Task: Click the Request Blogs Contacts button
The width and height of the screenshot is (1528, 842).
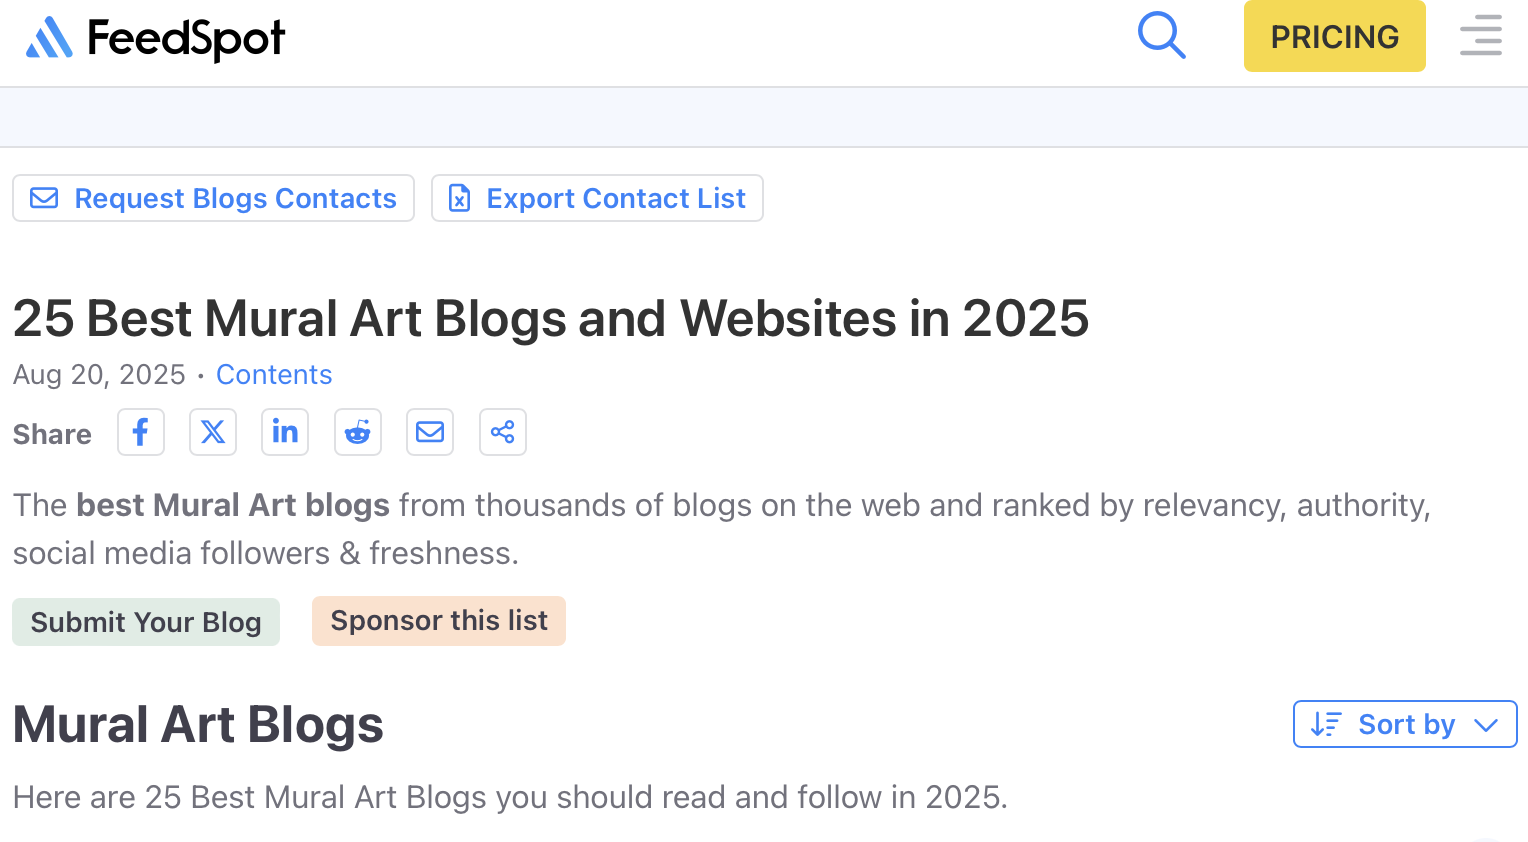Action: point(213,198)
